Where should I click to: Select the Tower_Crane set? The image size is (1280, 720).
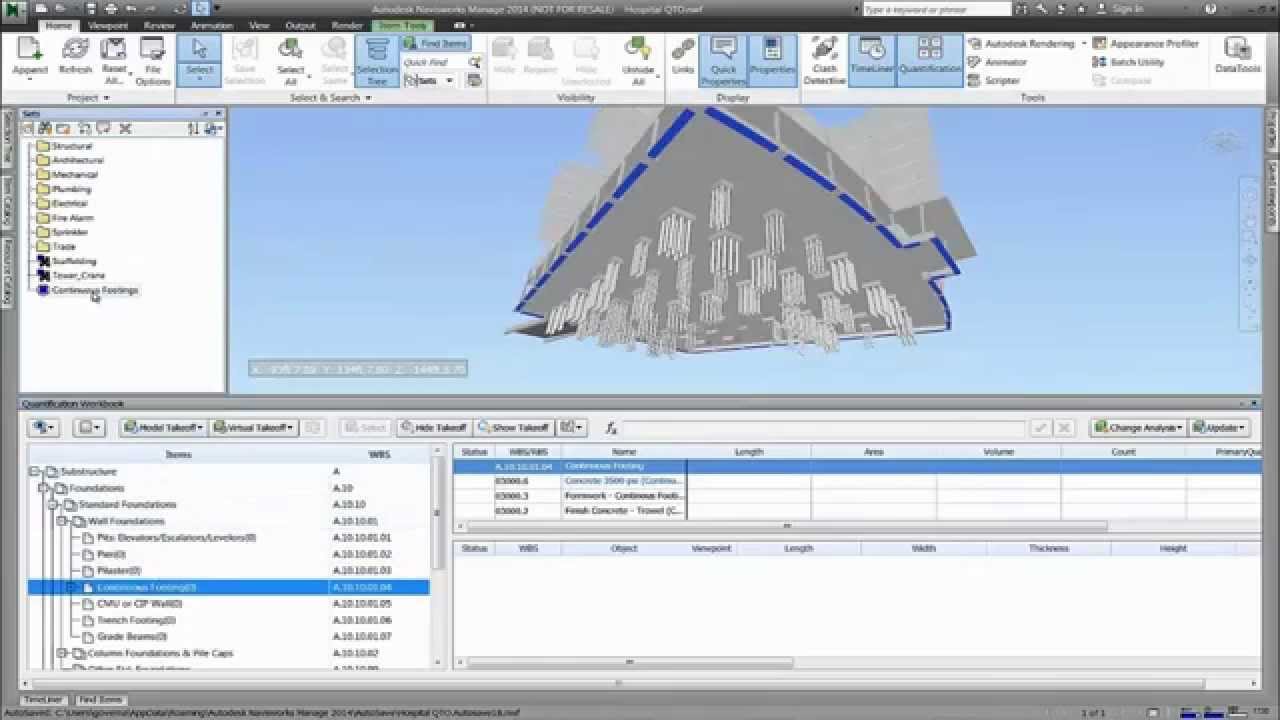(78, 275)
